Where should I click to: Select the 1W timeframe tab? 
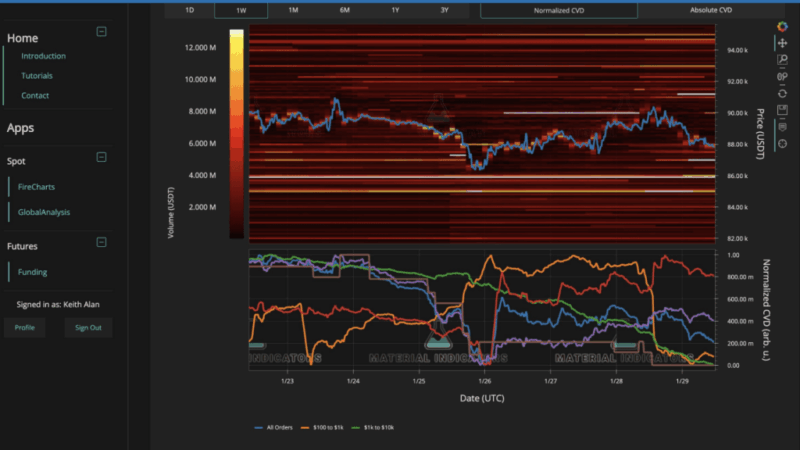tap(241, 10)
